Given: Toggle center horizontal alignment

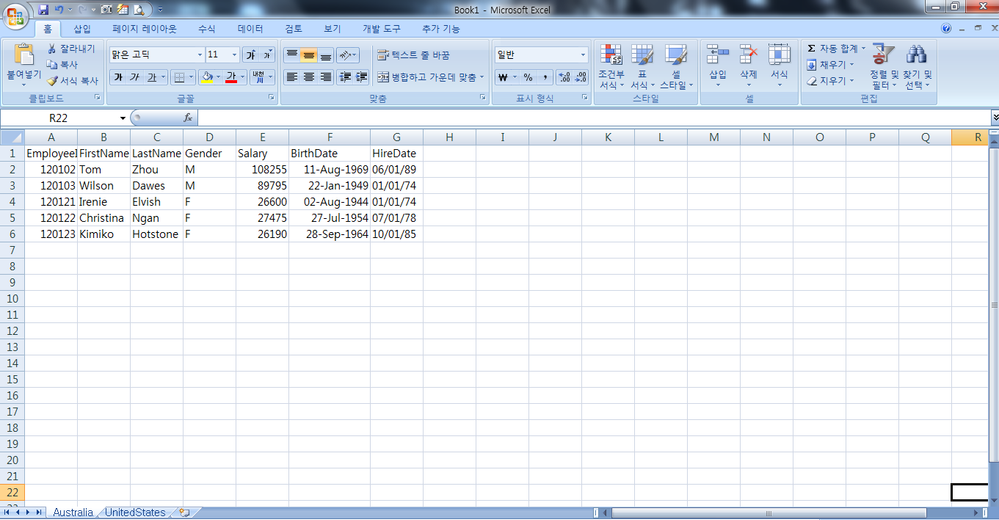Looking at the screenshot, I should (x=308, y=77).
